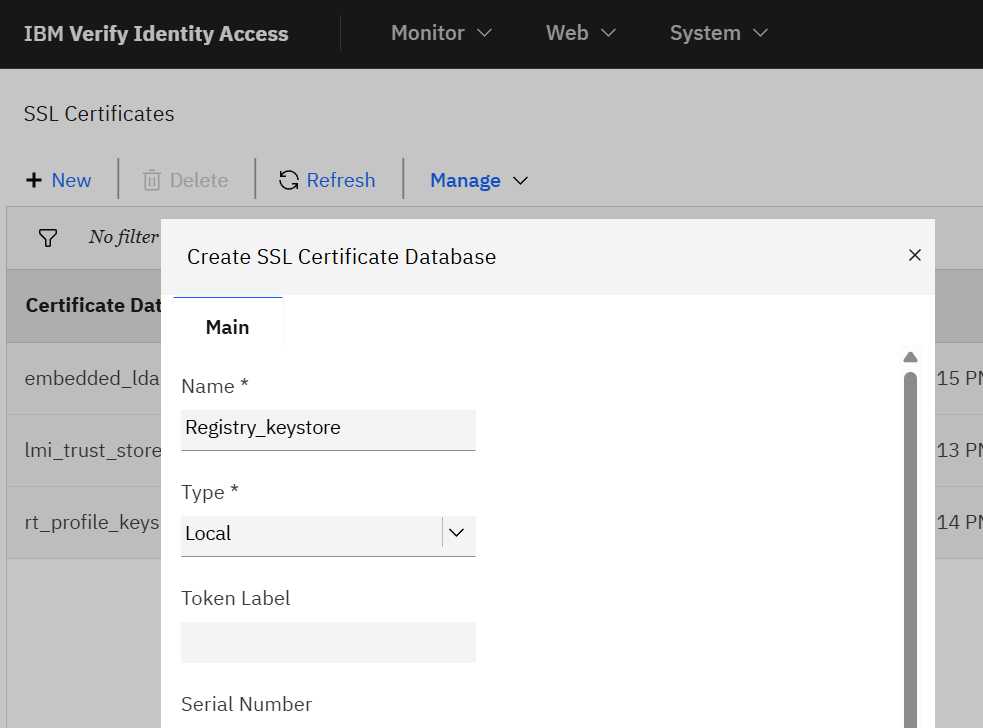This screenshot has width=983, height=728.
Task: Select the Main tab
Action: click(227, 327)
